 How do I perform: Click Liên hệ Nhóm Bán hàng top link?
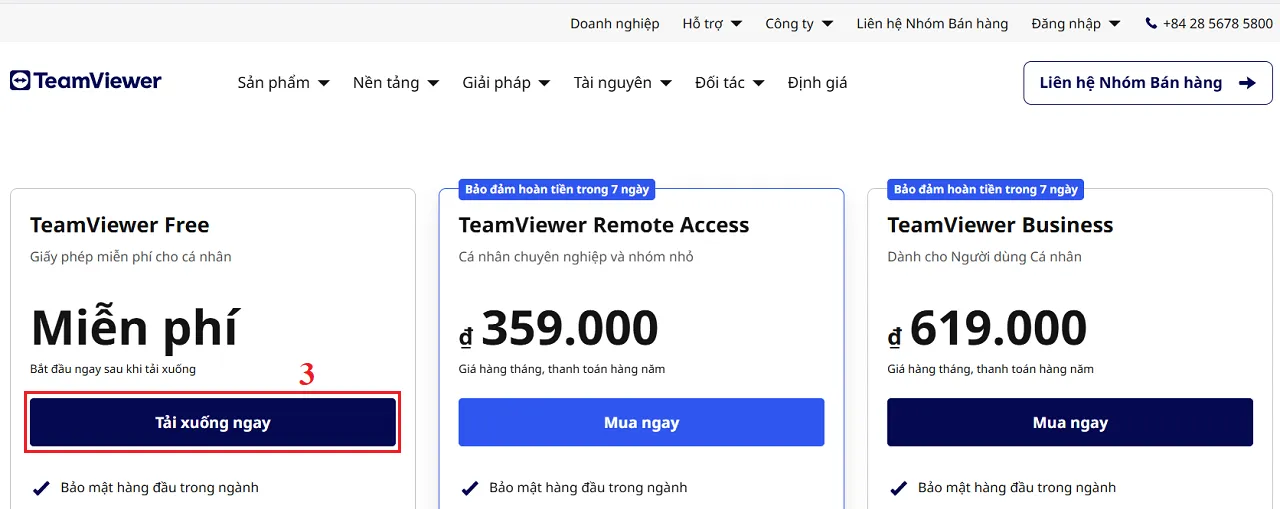click(932, 23)
